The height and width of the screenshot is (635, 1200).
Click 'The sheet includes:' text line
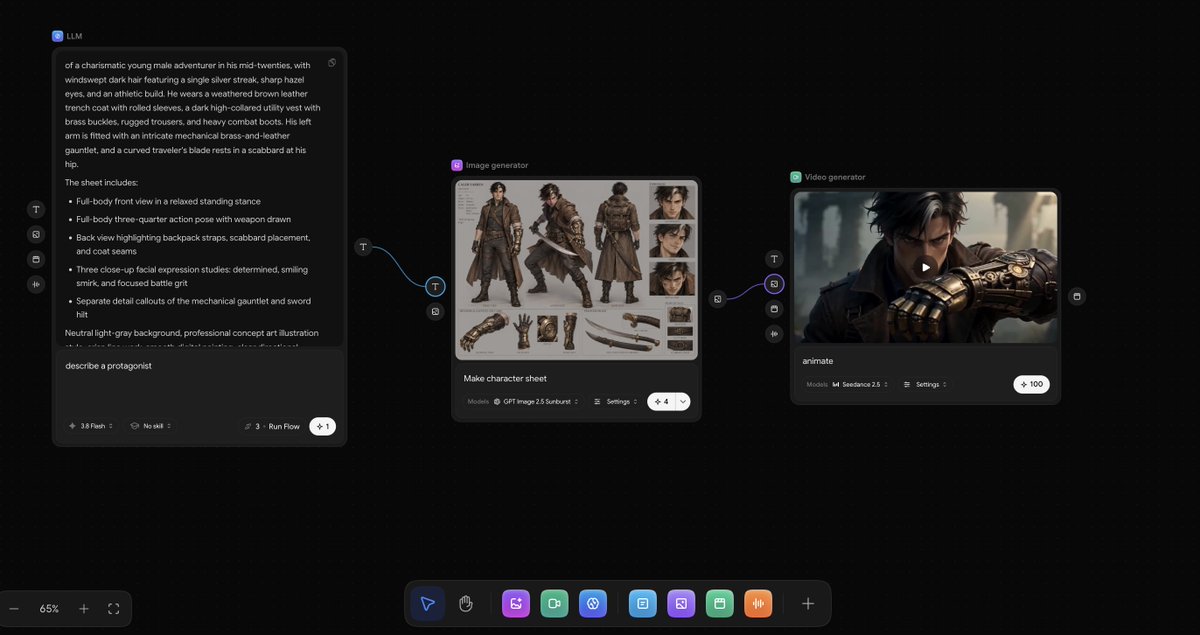[x=101, y=182]
